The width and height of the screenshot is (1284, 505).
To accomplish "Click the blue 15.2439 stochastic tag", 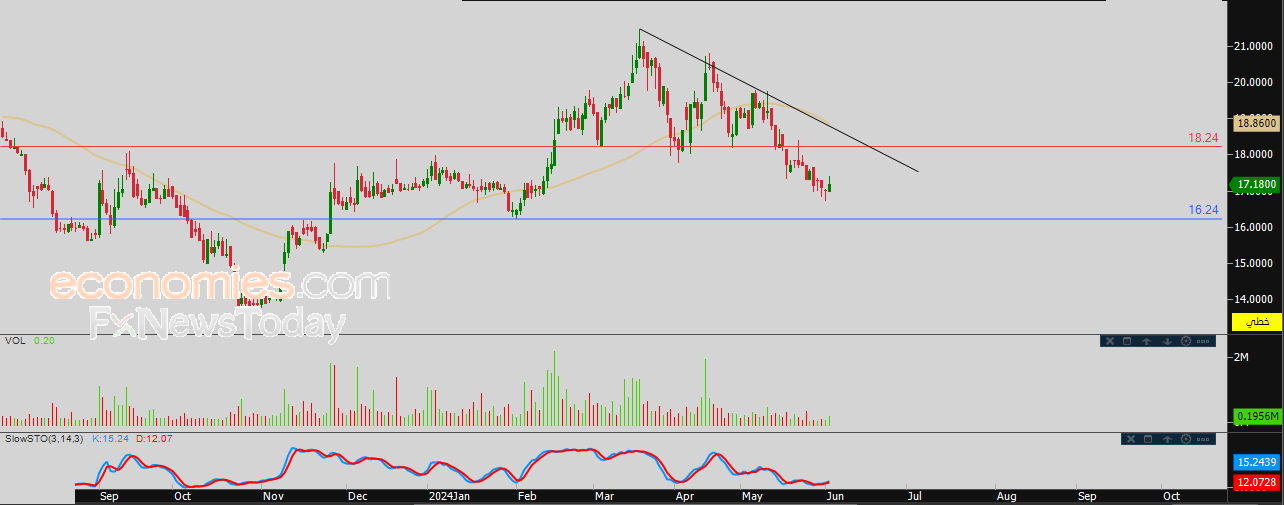I will [x=1257, y=463].
